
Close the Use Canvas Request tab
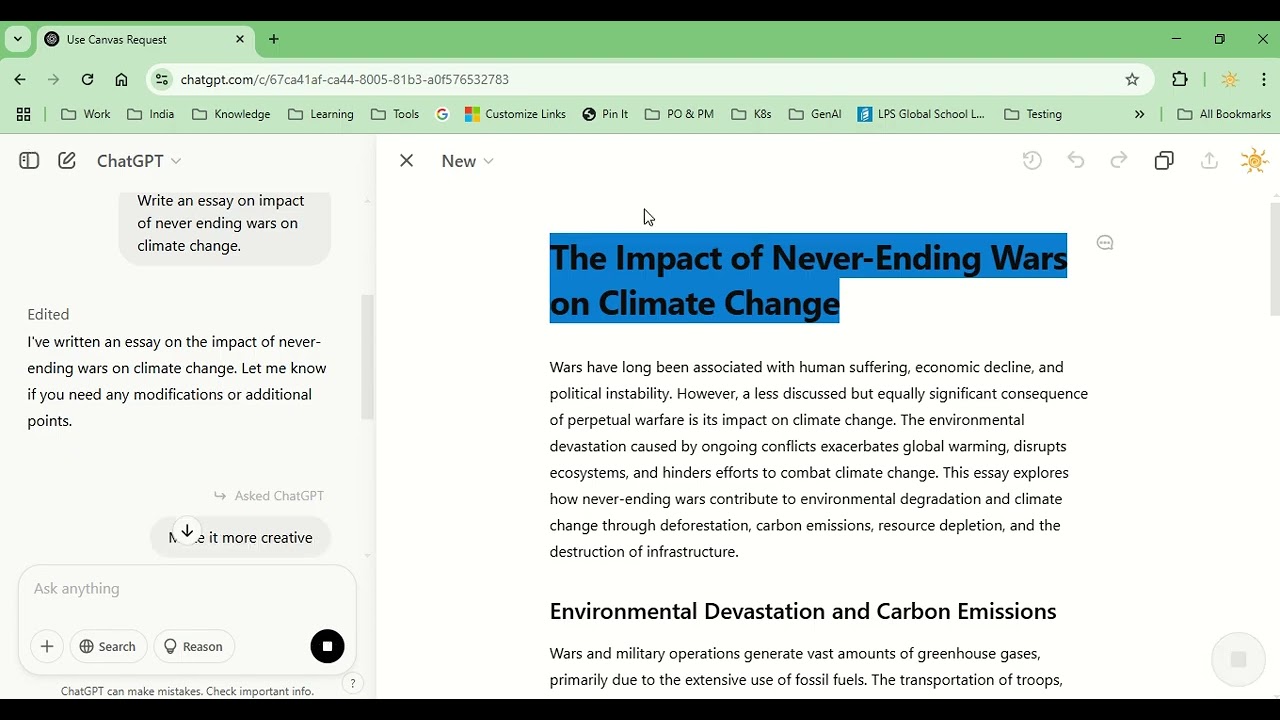pyautogui.click(x=240, y=39)
